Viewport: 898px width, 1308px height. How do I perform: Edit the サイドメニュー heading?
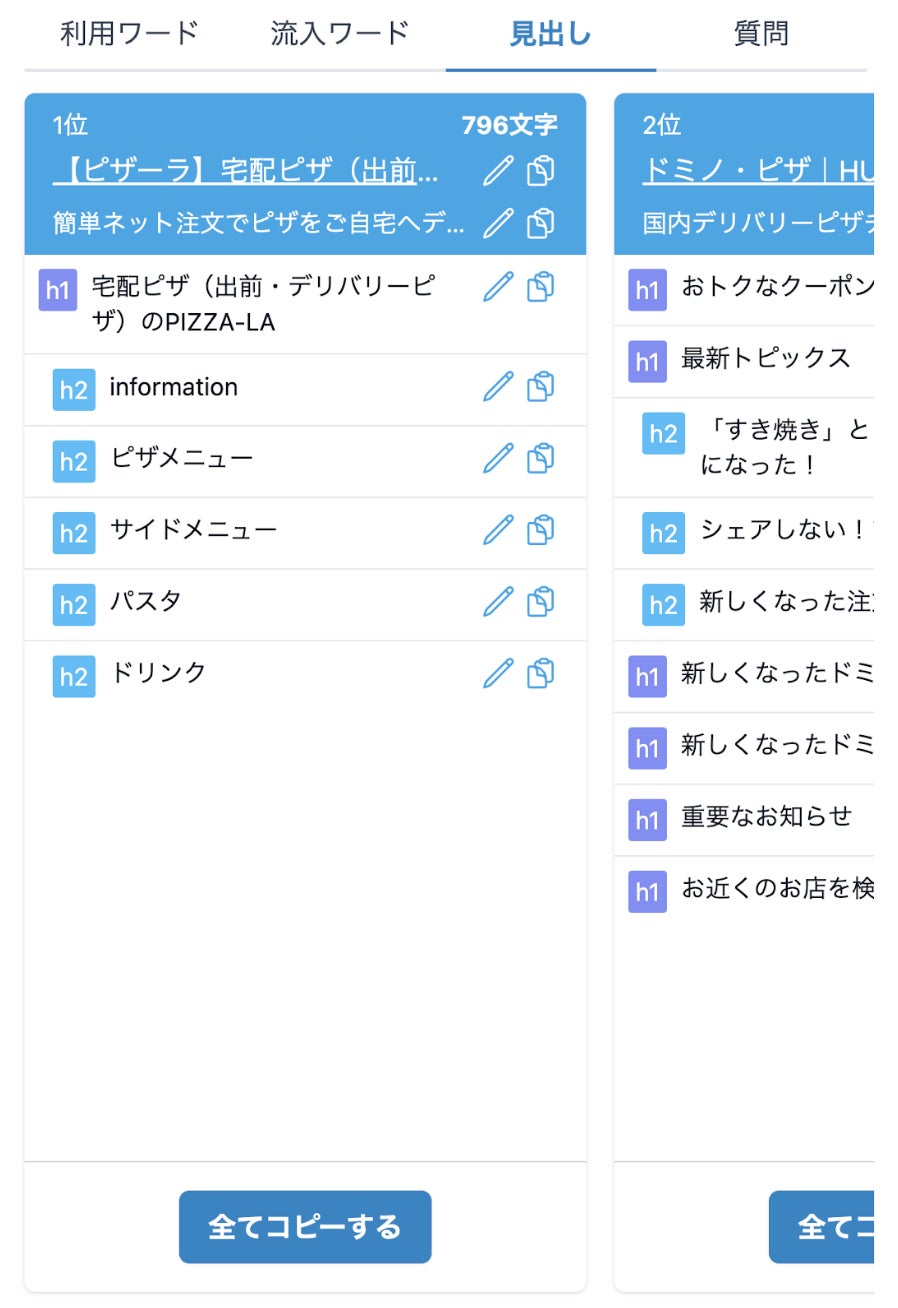(x=498, y=530)
